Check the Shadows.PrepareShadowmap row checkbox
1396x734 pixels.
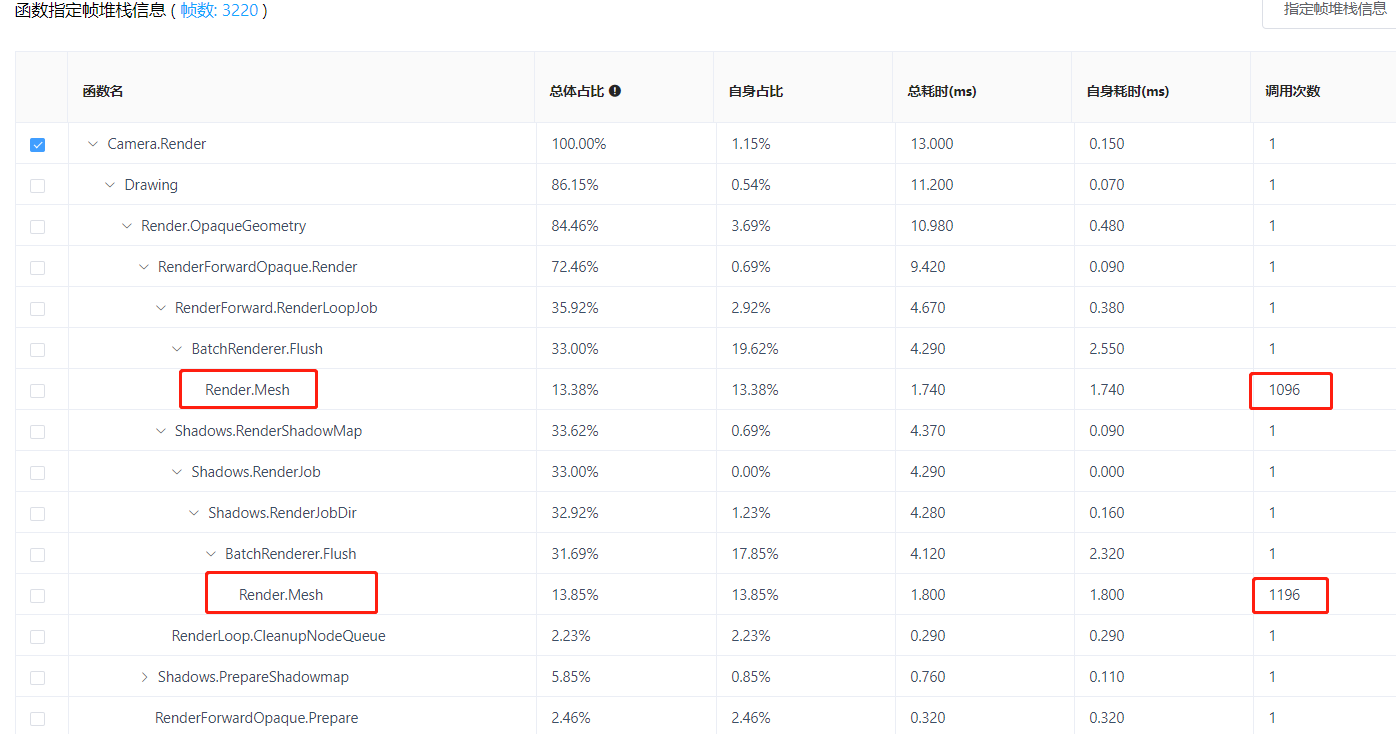coord(37,677)
